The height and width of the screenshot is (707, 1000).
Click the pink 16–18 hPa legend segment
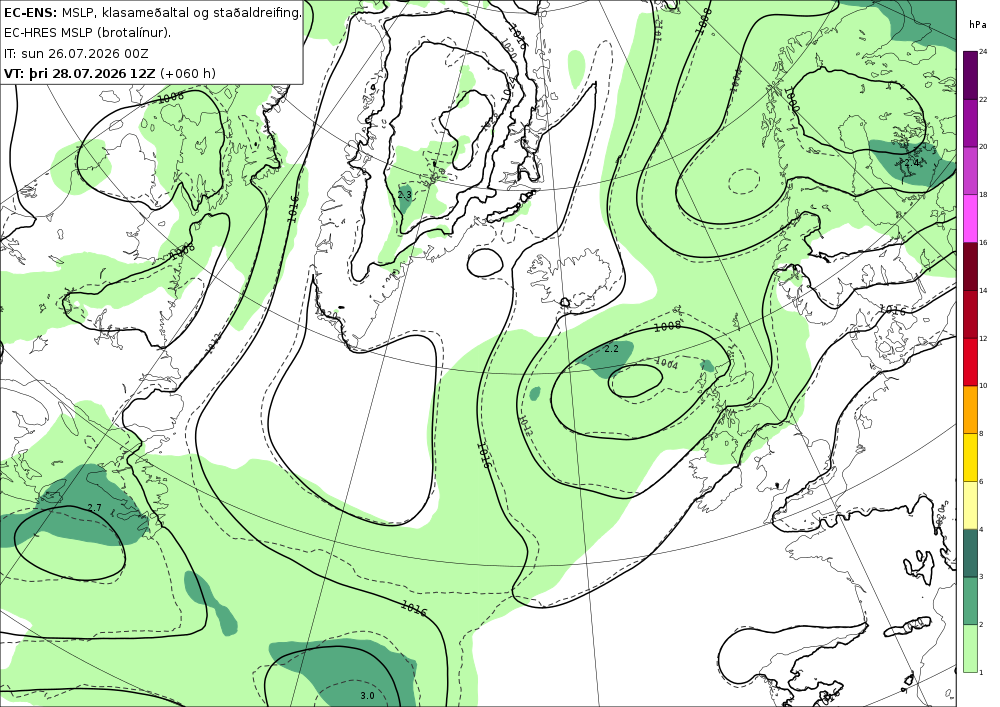[970, 218]
